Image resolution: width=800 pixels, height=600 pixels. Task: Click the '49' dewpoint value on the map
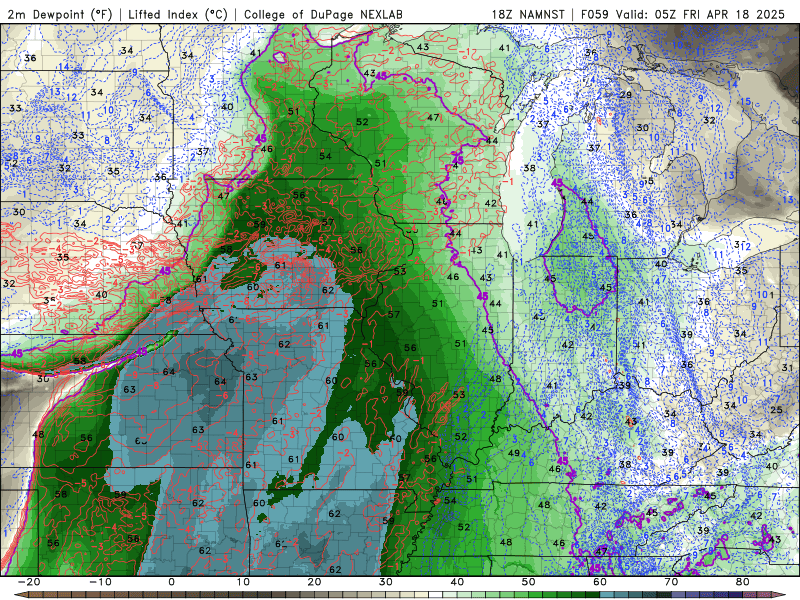coord(514,453)
